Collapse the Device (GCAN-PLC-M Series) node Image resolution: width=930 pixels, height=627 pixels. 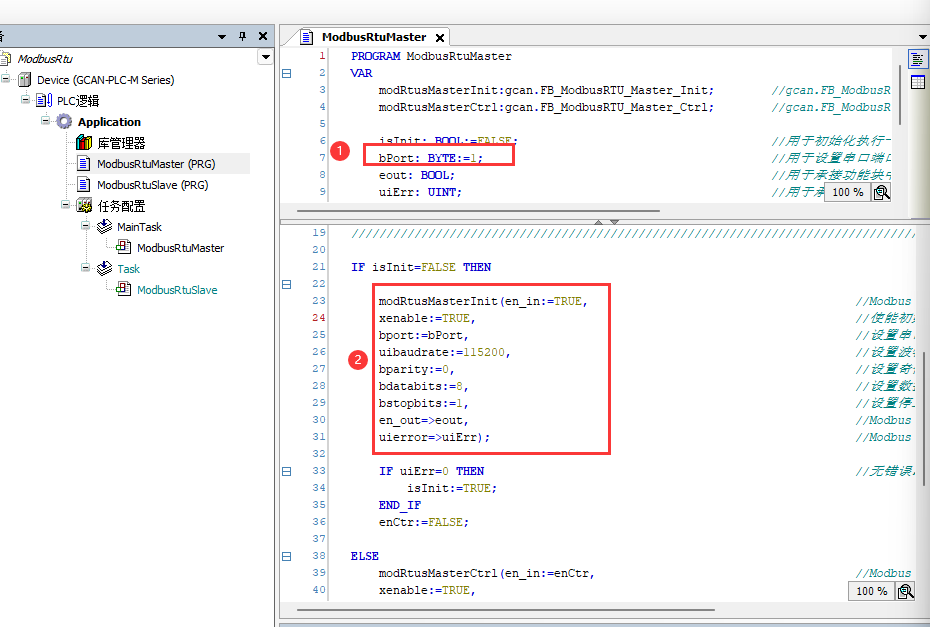coord(6,80)
